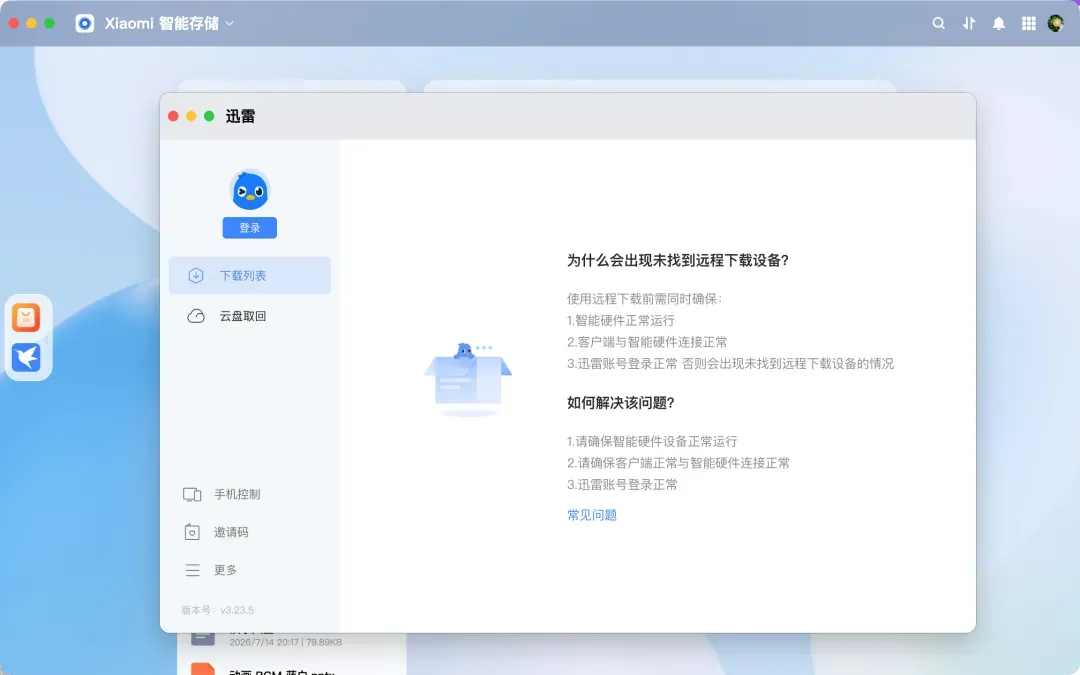Viewport: 1080px width, 675px height.
Task: Open the user profile avatar at top right
Action: pyautogui.click(x=1055, y=23)
